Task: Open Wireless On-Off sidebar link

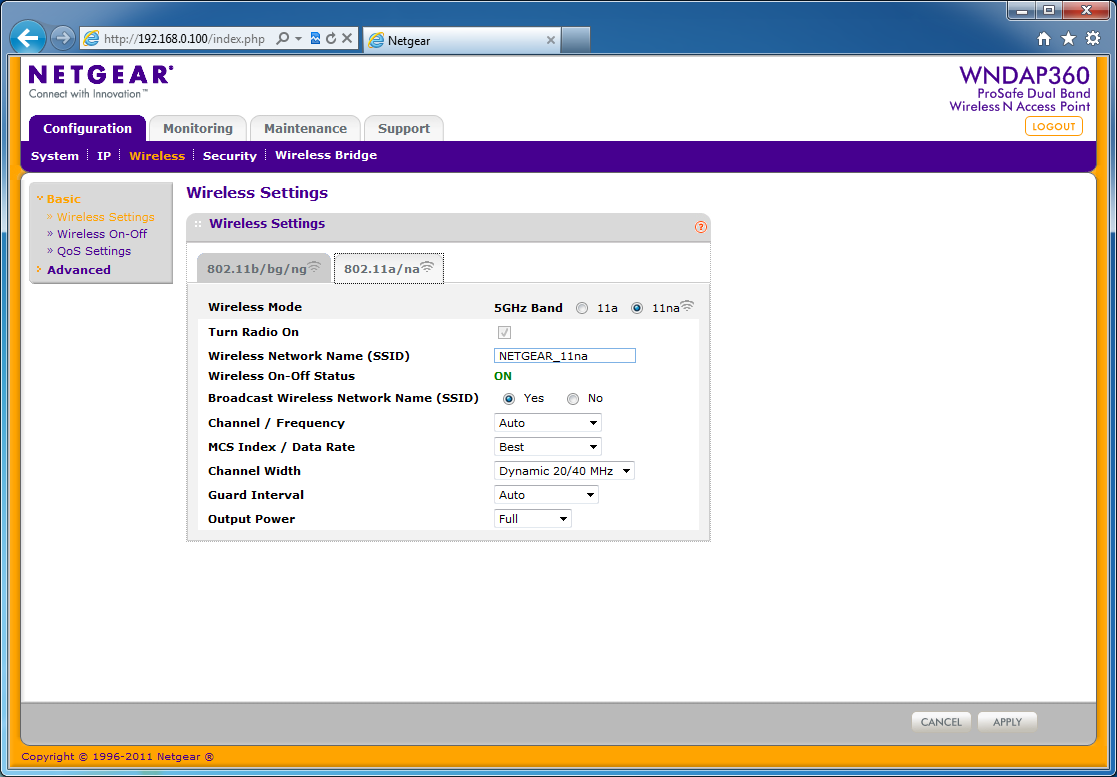Action: point(102,234)
